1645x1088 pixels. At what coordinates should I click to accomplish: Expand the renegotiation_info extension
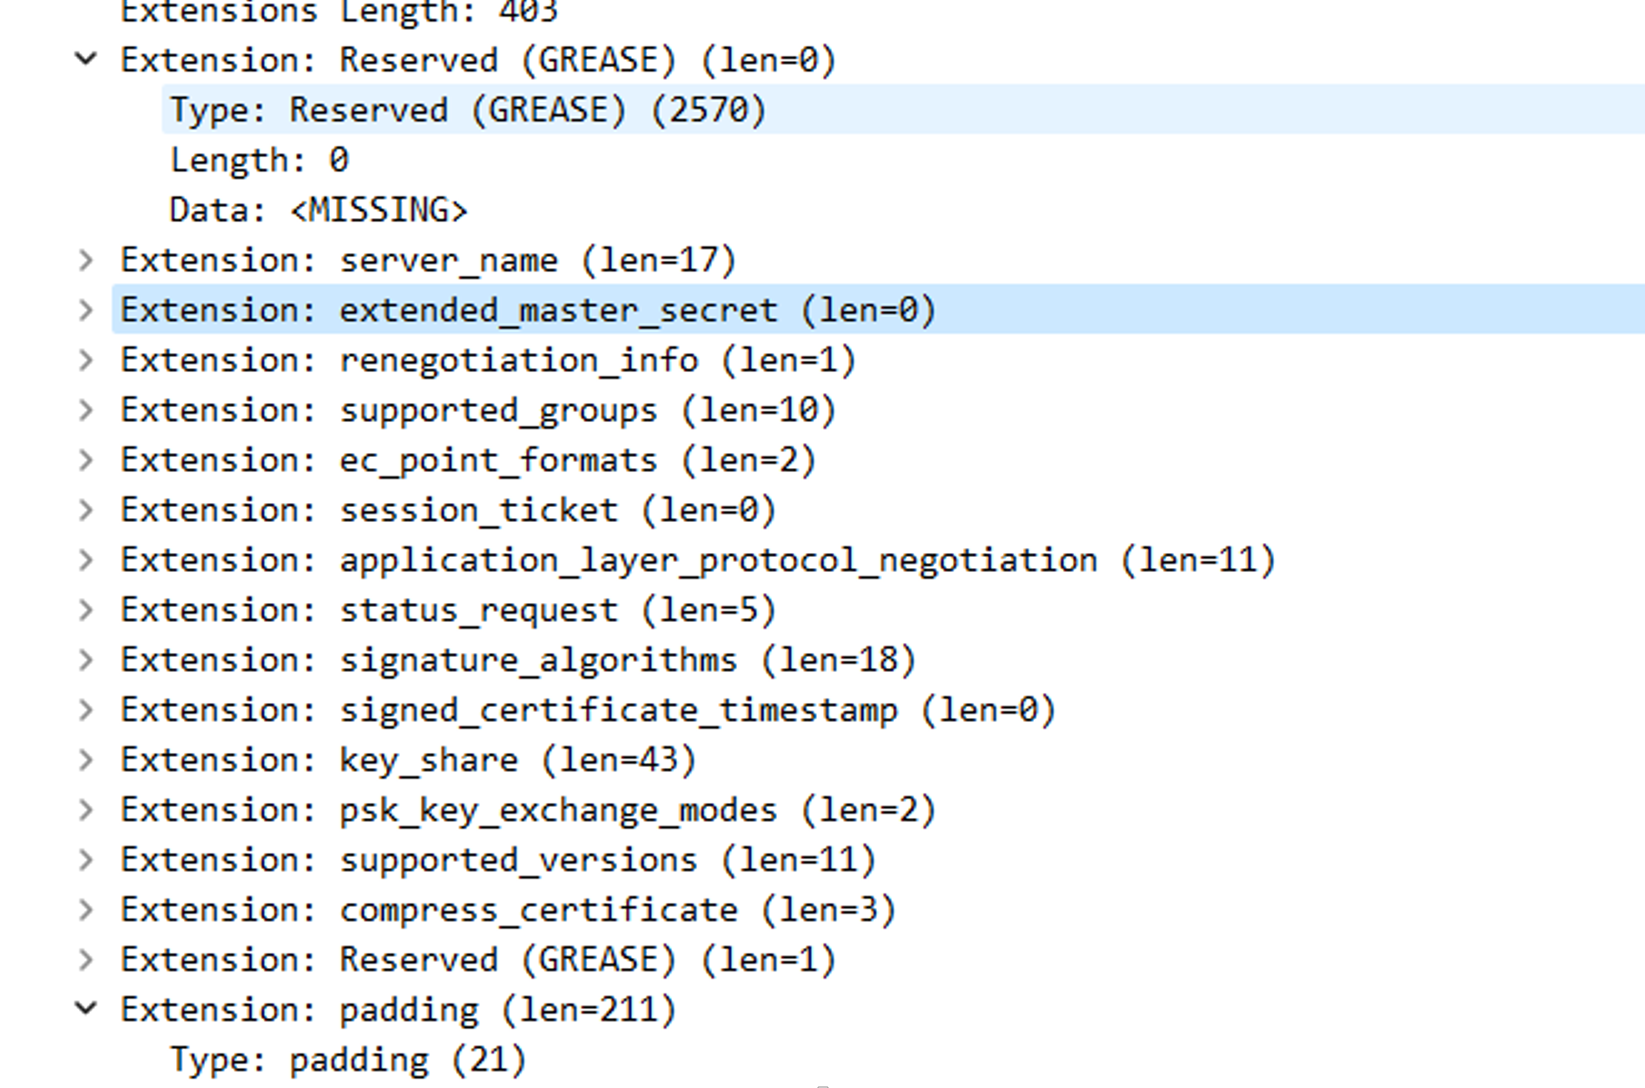click(x=86, y=360)
